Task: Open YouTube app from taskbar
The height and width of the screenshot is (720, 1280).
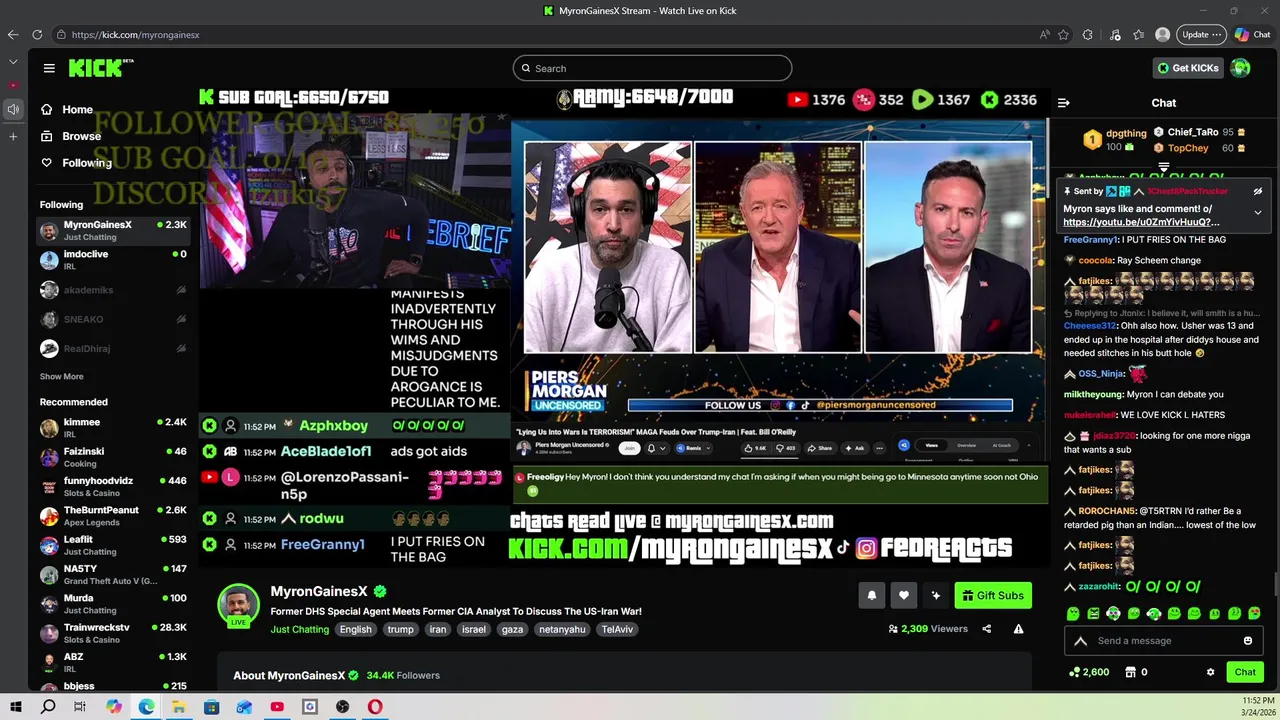Action: tap(277, 707)
